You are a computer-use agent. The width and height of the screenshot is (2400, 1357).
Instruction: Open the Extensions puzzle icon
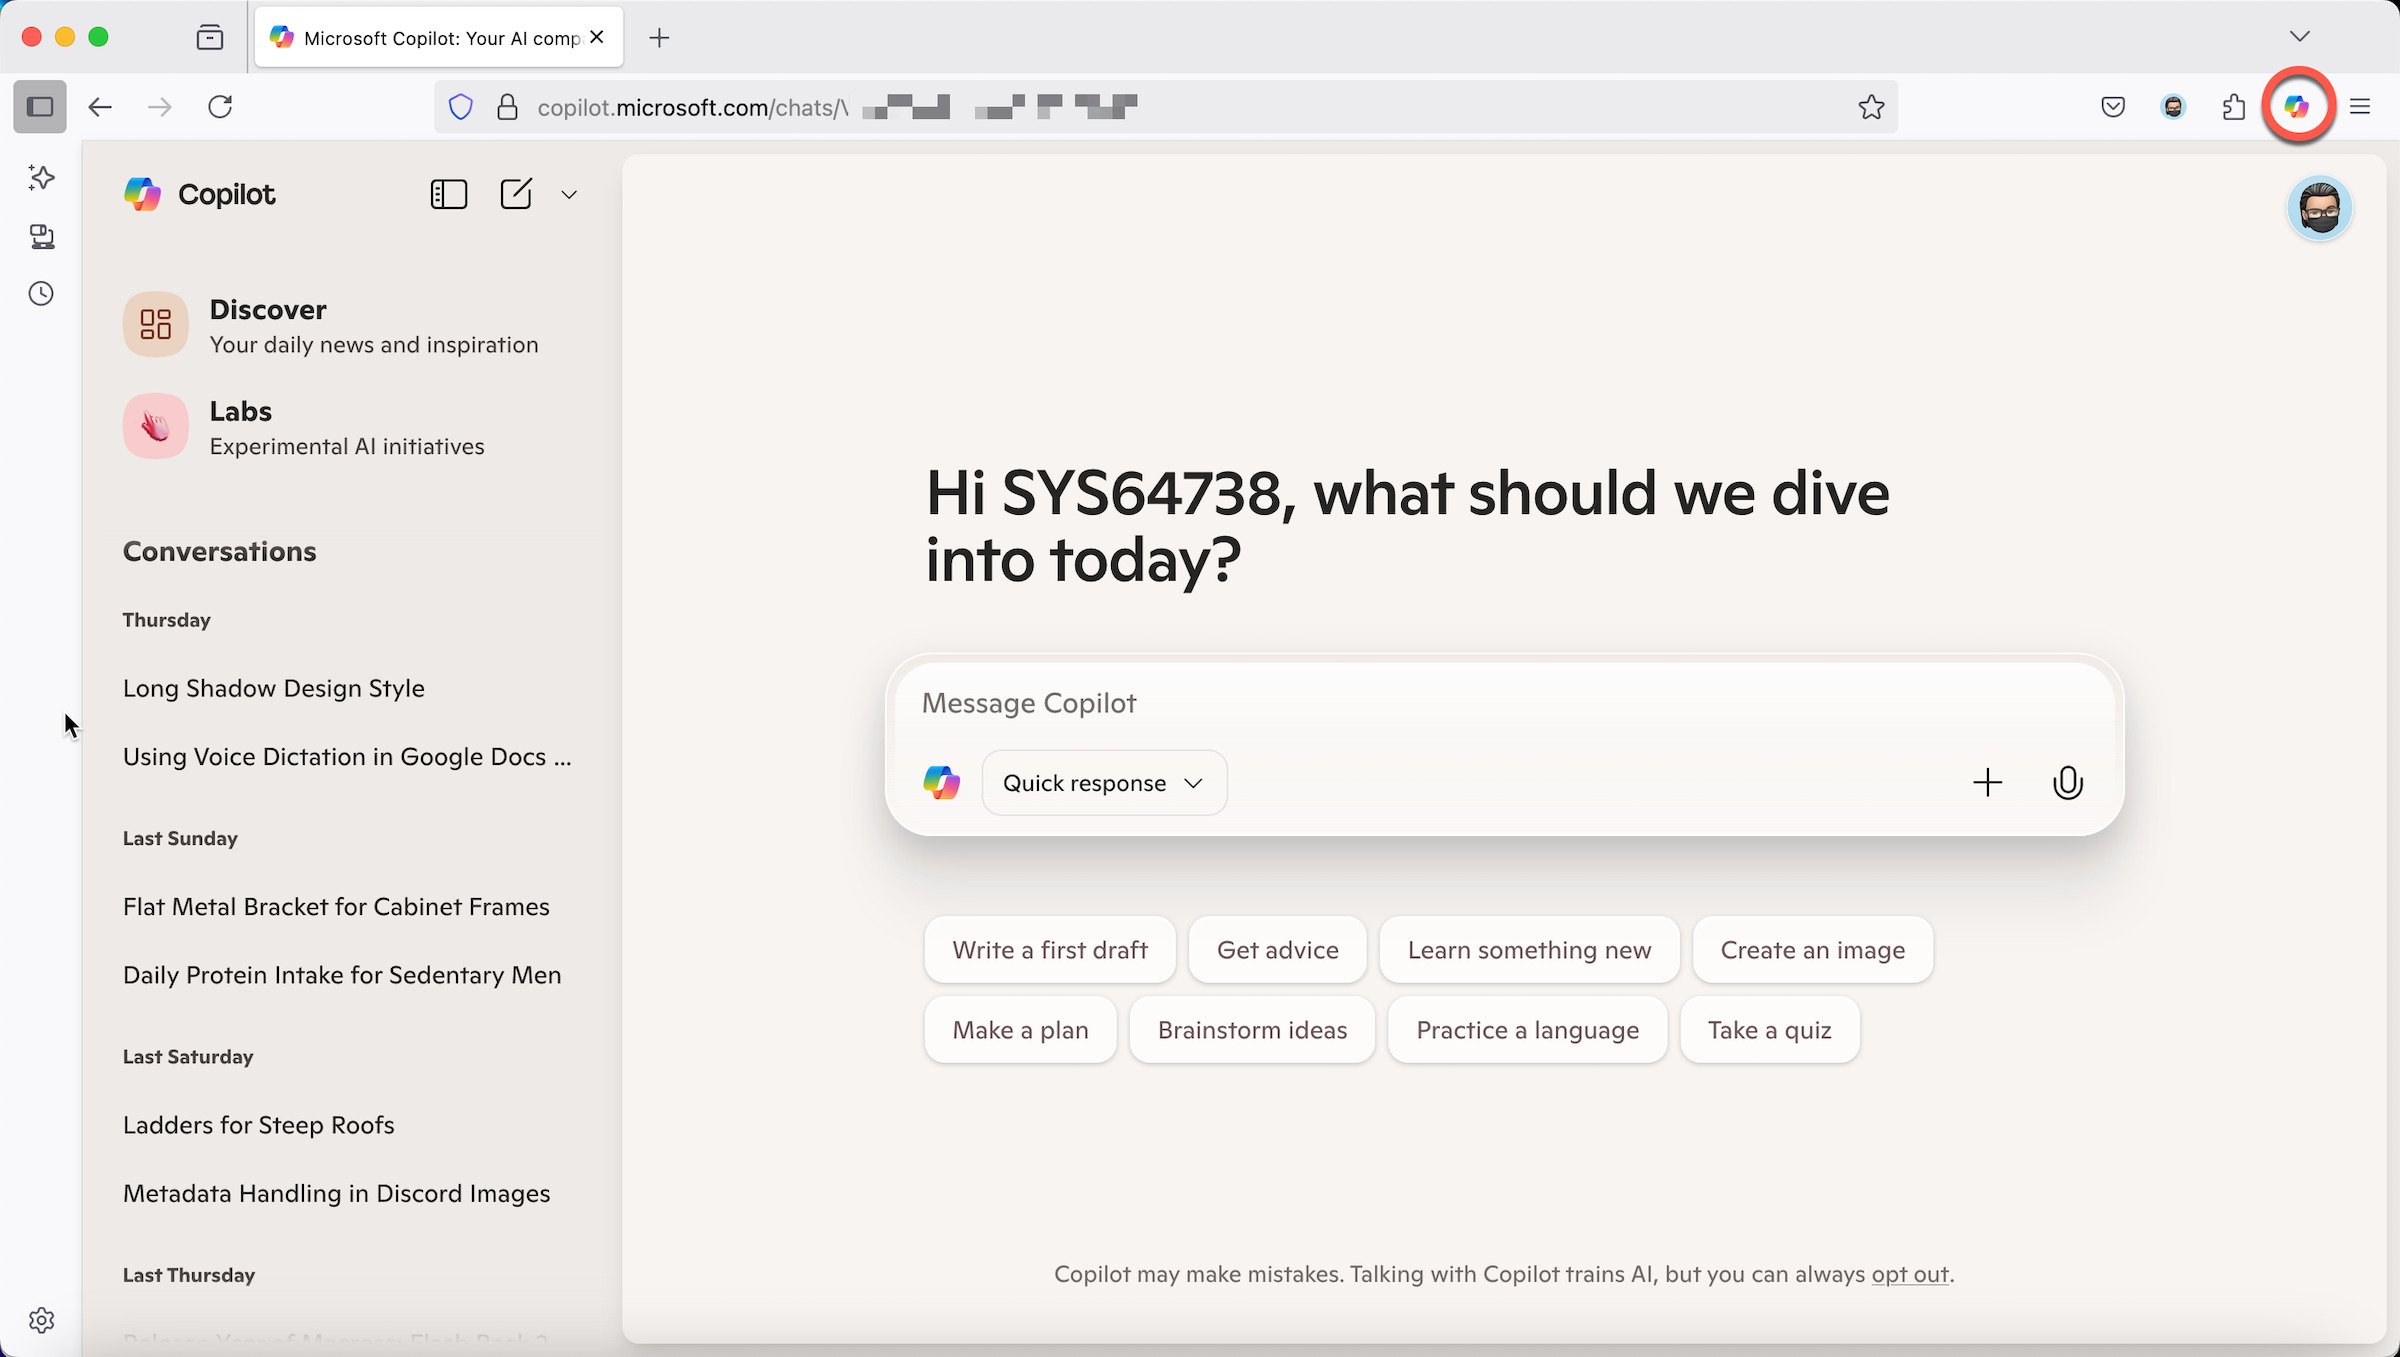coord(2234,106)
